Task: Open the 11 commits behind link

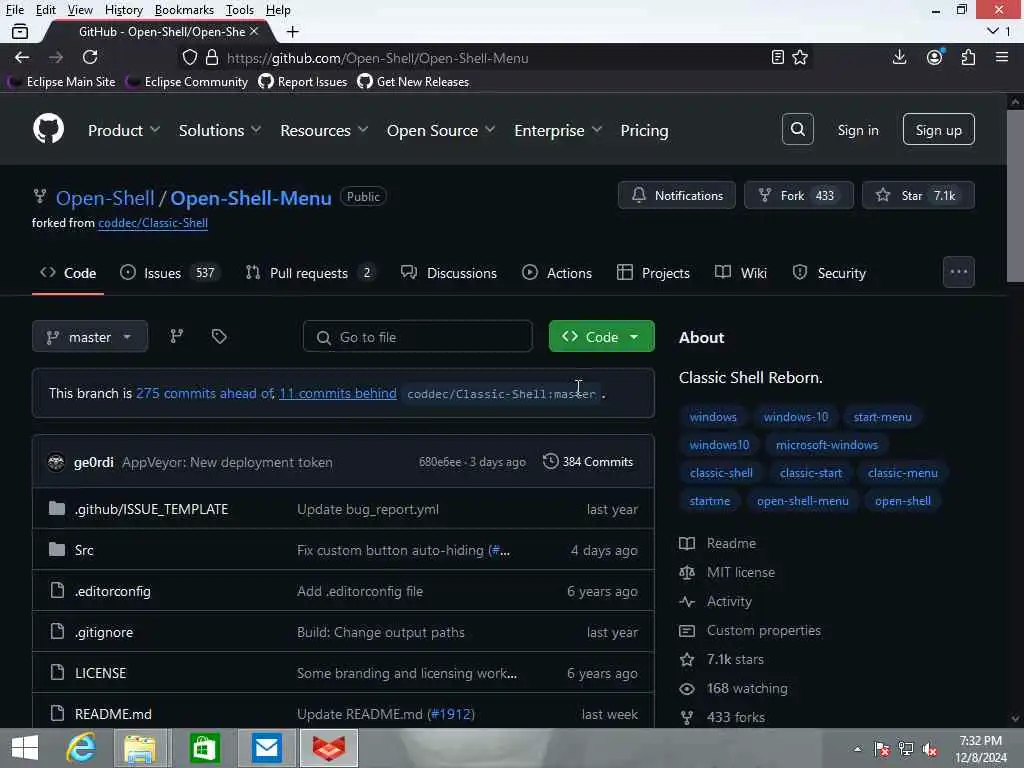Action: coord(338,393)
